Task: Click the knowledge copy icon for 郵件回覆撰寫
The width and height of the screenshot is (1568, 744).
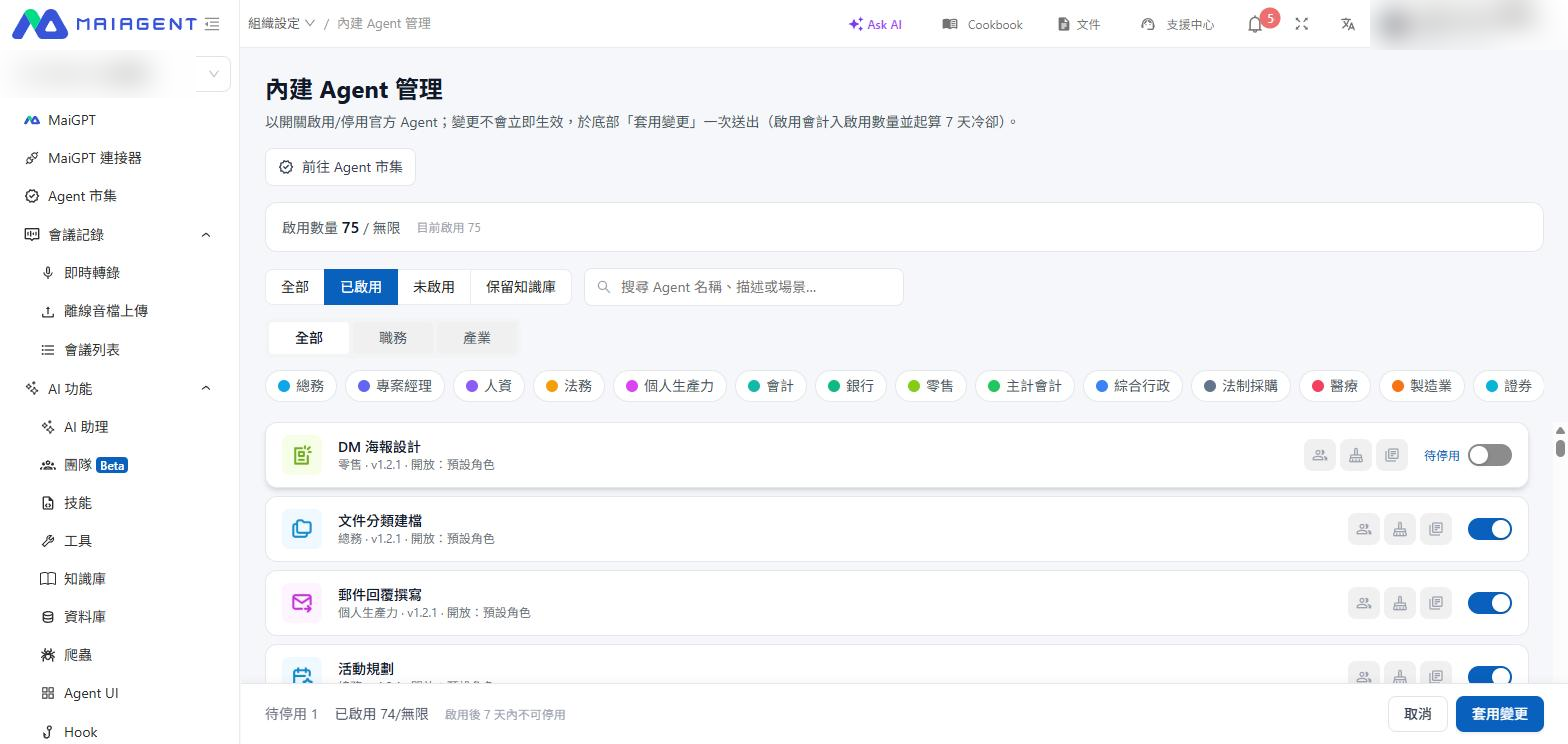Action: pyautogui.click(x=1436, y=603)
